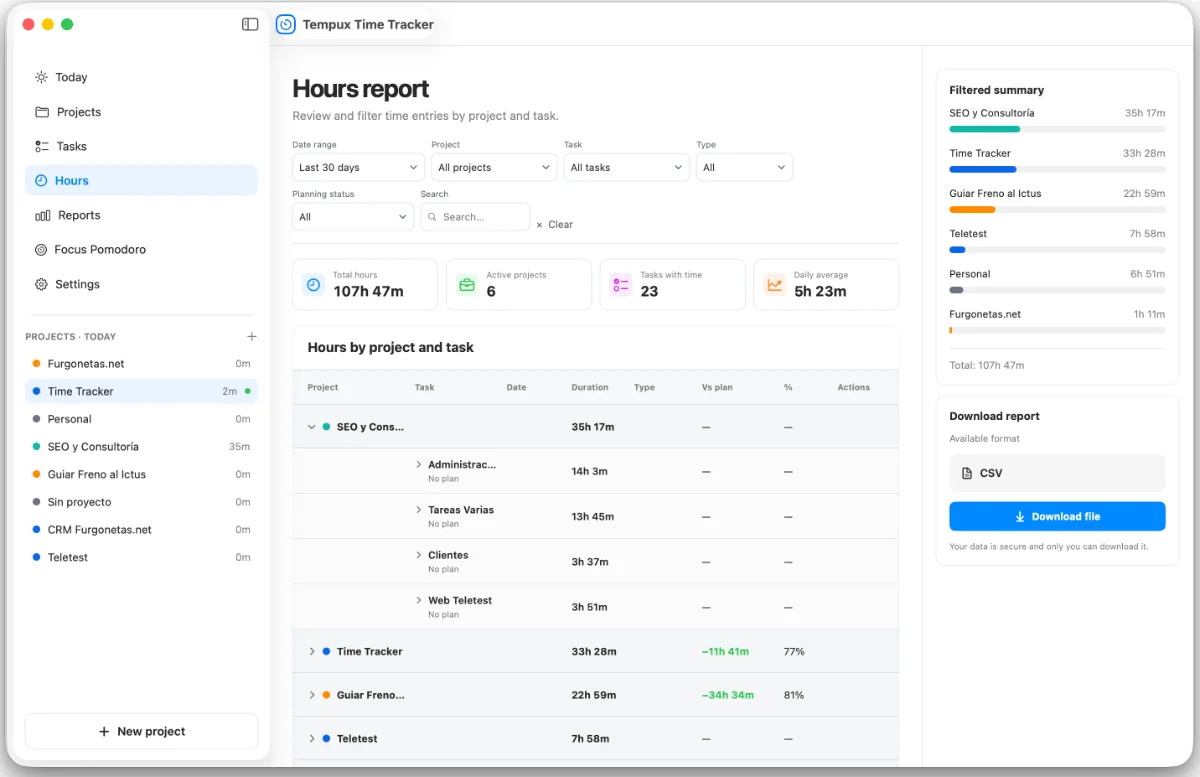Click the CSV file icon
This screenshot has height=777, width=1200.
(966, 473)
